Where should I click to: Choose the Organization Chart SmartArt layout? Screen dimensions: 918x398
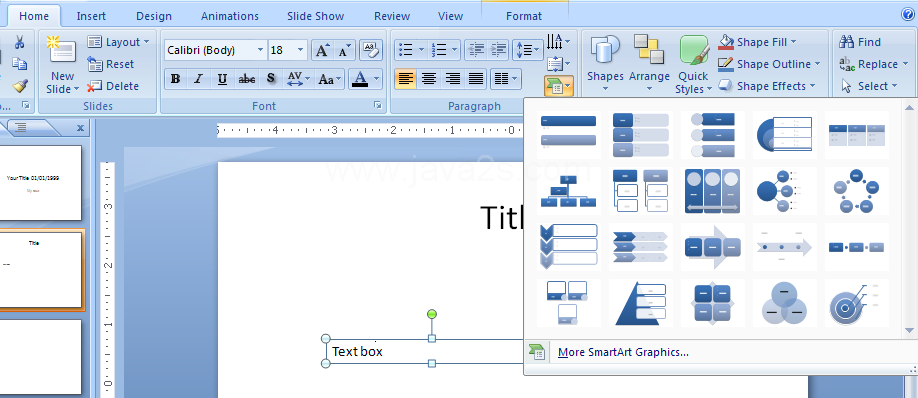pyautogui.click(x=568, y=191)
